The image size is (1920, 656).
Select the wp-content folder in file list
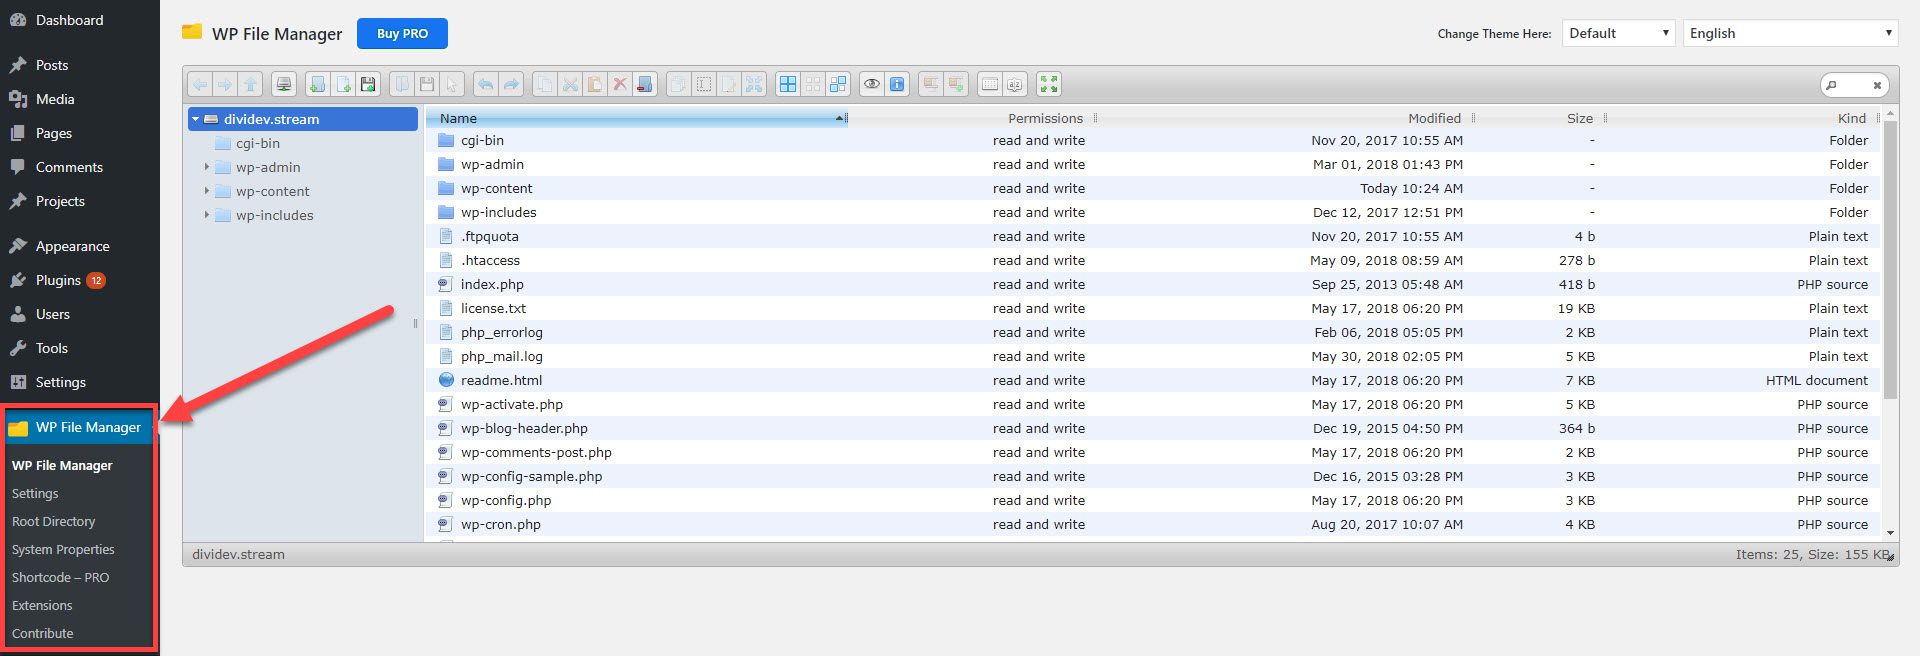(1153, 188)
